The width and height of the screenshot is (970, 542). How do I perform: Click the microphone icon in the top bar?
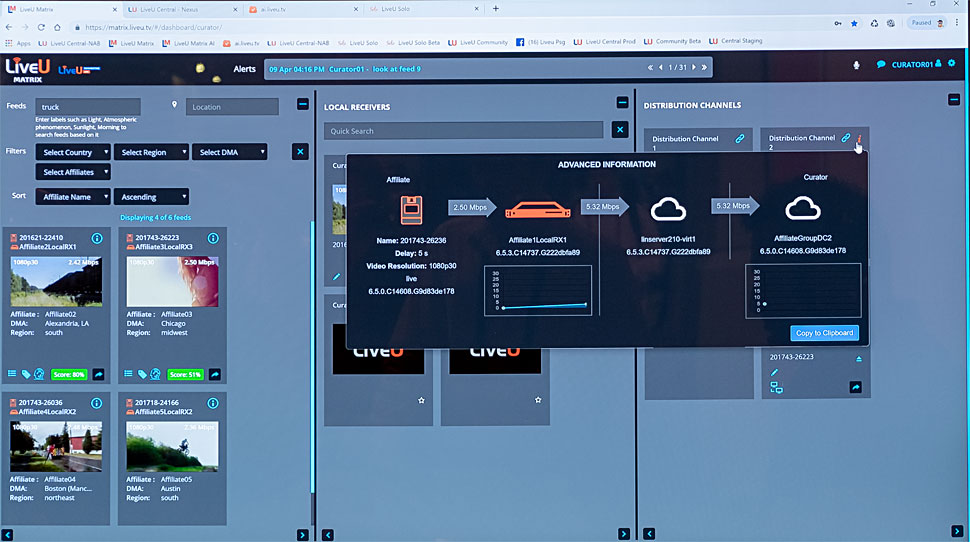click(856, 66)
